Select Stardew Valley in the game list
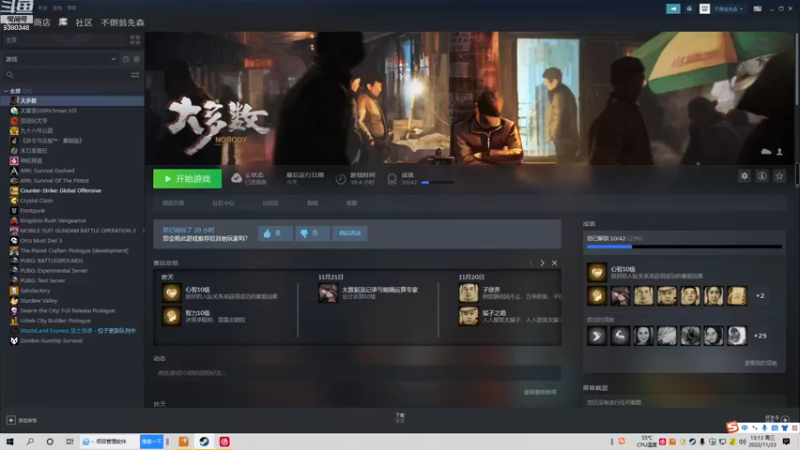This screenshot has height=450, width=800. point(39,301)
